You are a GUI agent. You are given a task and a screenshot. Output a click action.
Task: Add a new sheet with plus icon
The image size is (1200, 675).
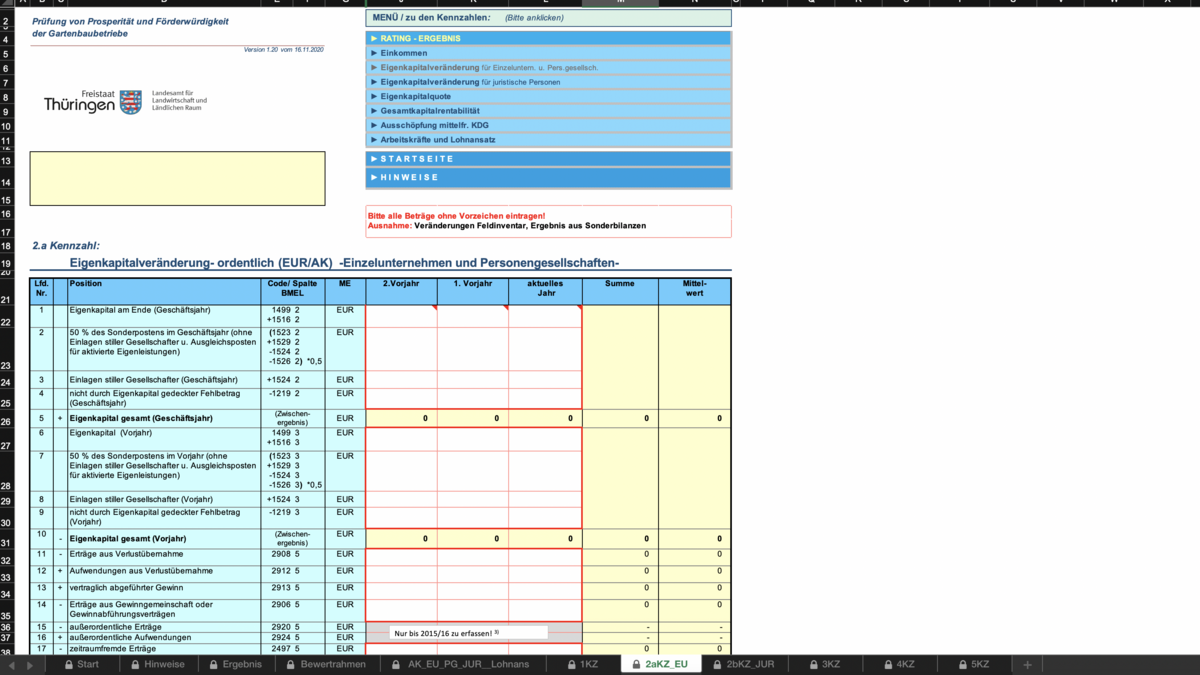[x=1027, y=664]
